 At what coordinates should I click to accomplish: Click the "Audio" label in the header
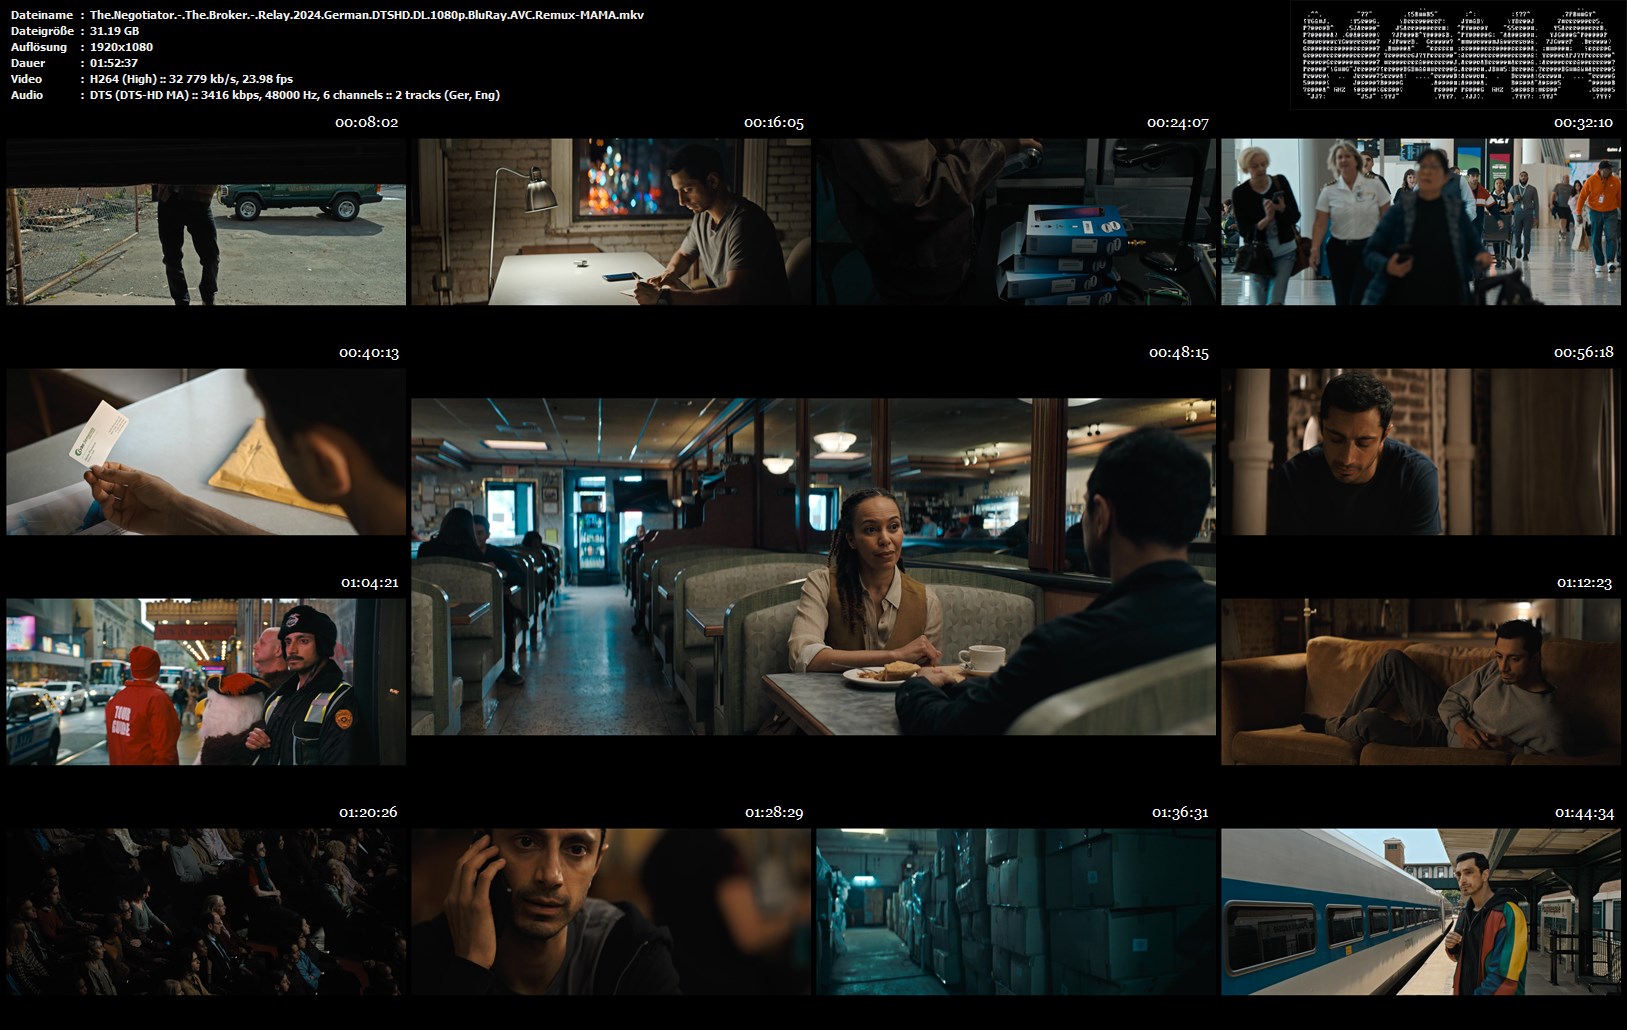tap(27, 95)
